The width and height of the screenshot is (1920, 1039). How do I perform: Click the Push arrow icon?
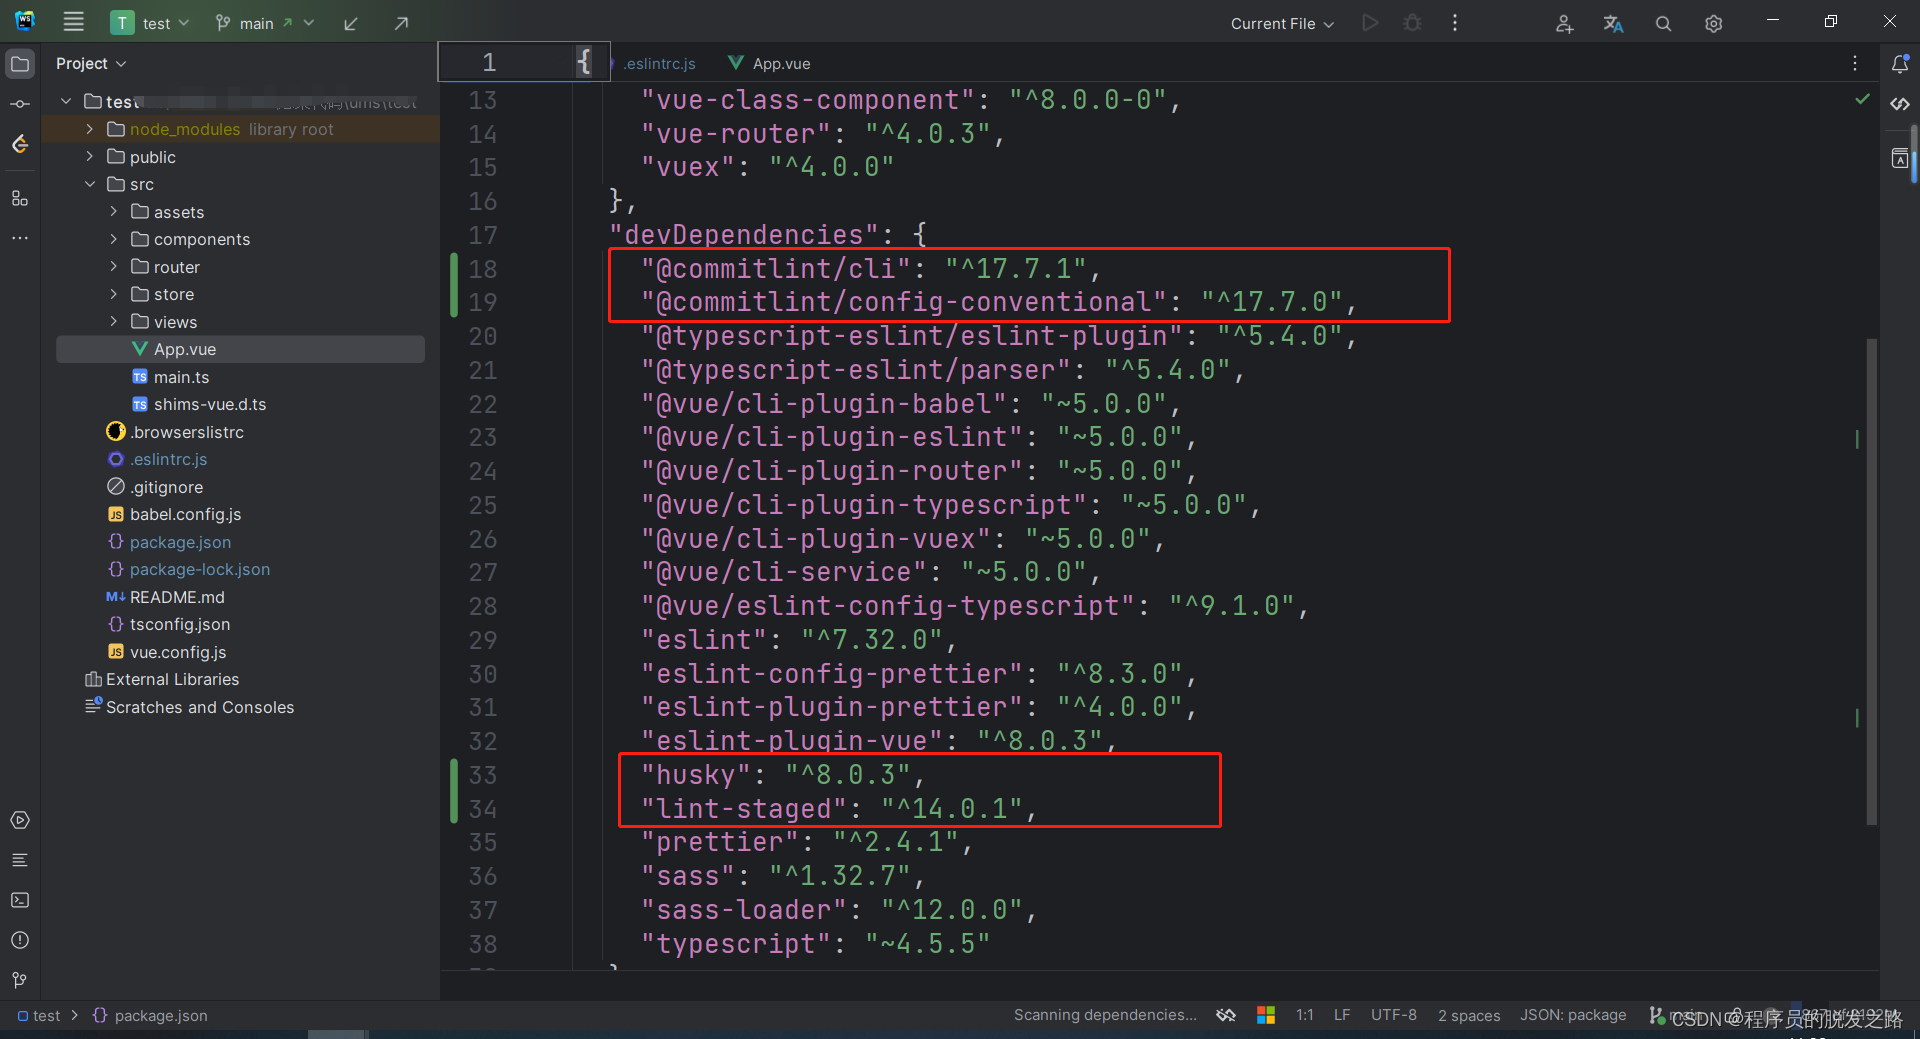[x=401, y=23]
